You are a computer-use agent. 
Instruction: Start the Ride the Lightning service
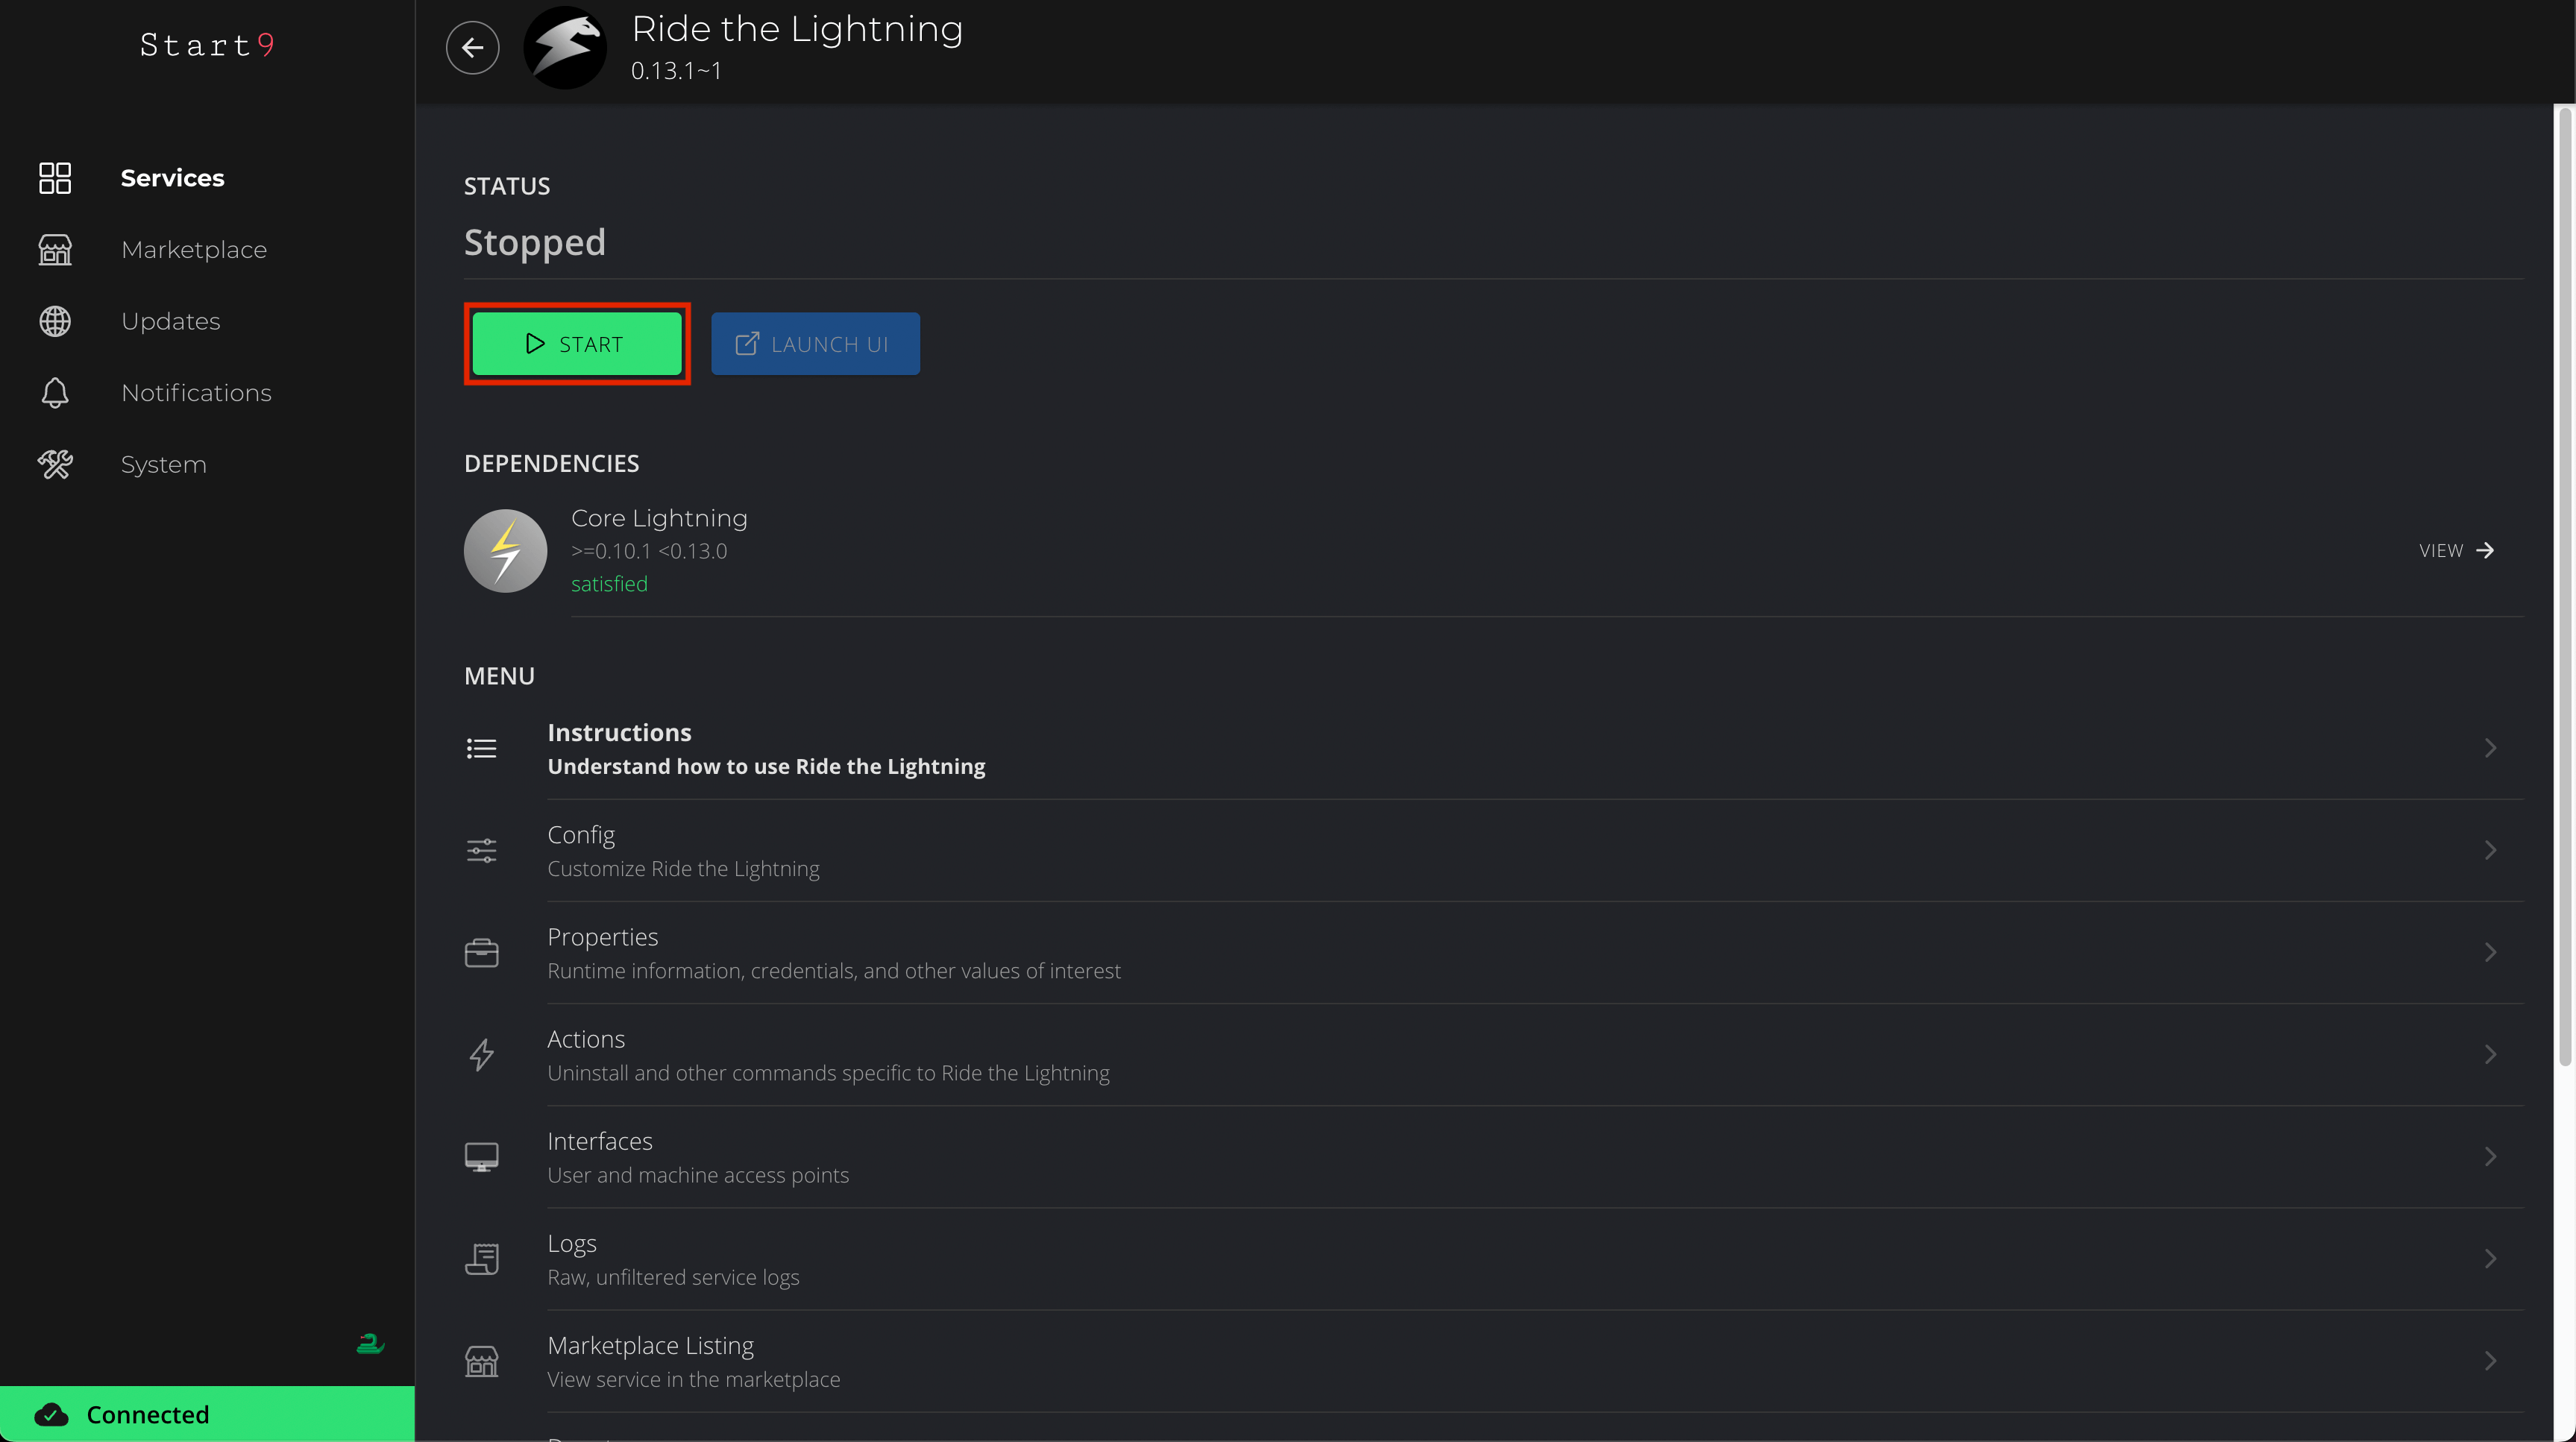[577, 344]
